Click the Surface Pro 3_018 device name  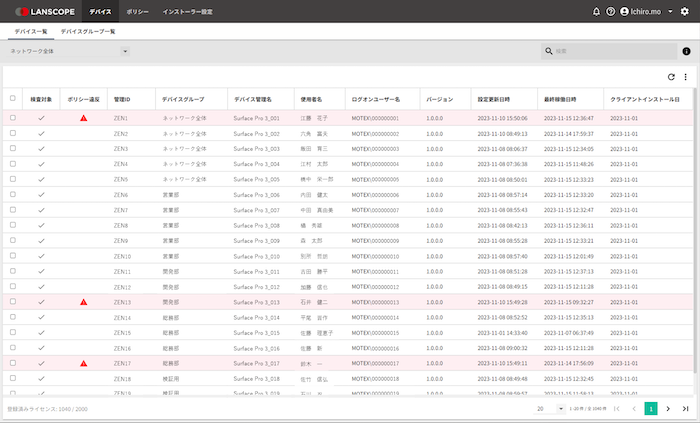pos(256,379)
